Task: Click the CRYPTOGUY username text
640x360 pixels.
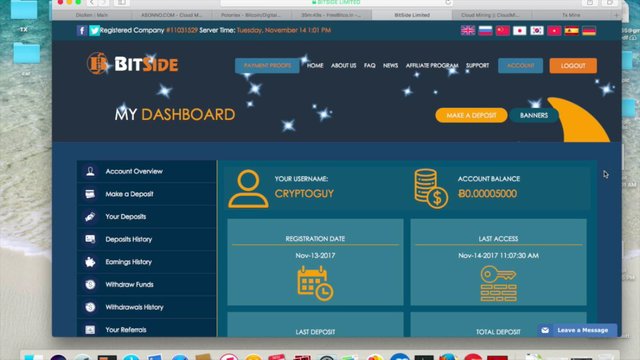Action: click(x=304, y=194)
